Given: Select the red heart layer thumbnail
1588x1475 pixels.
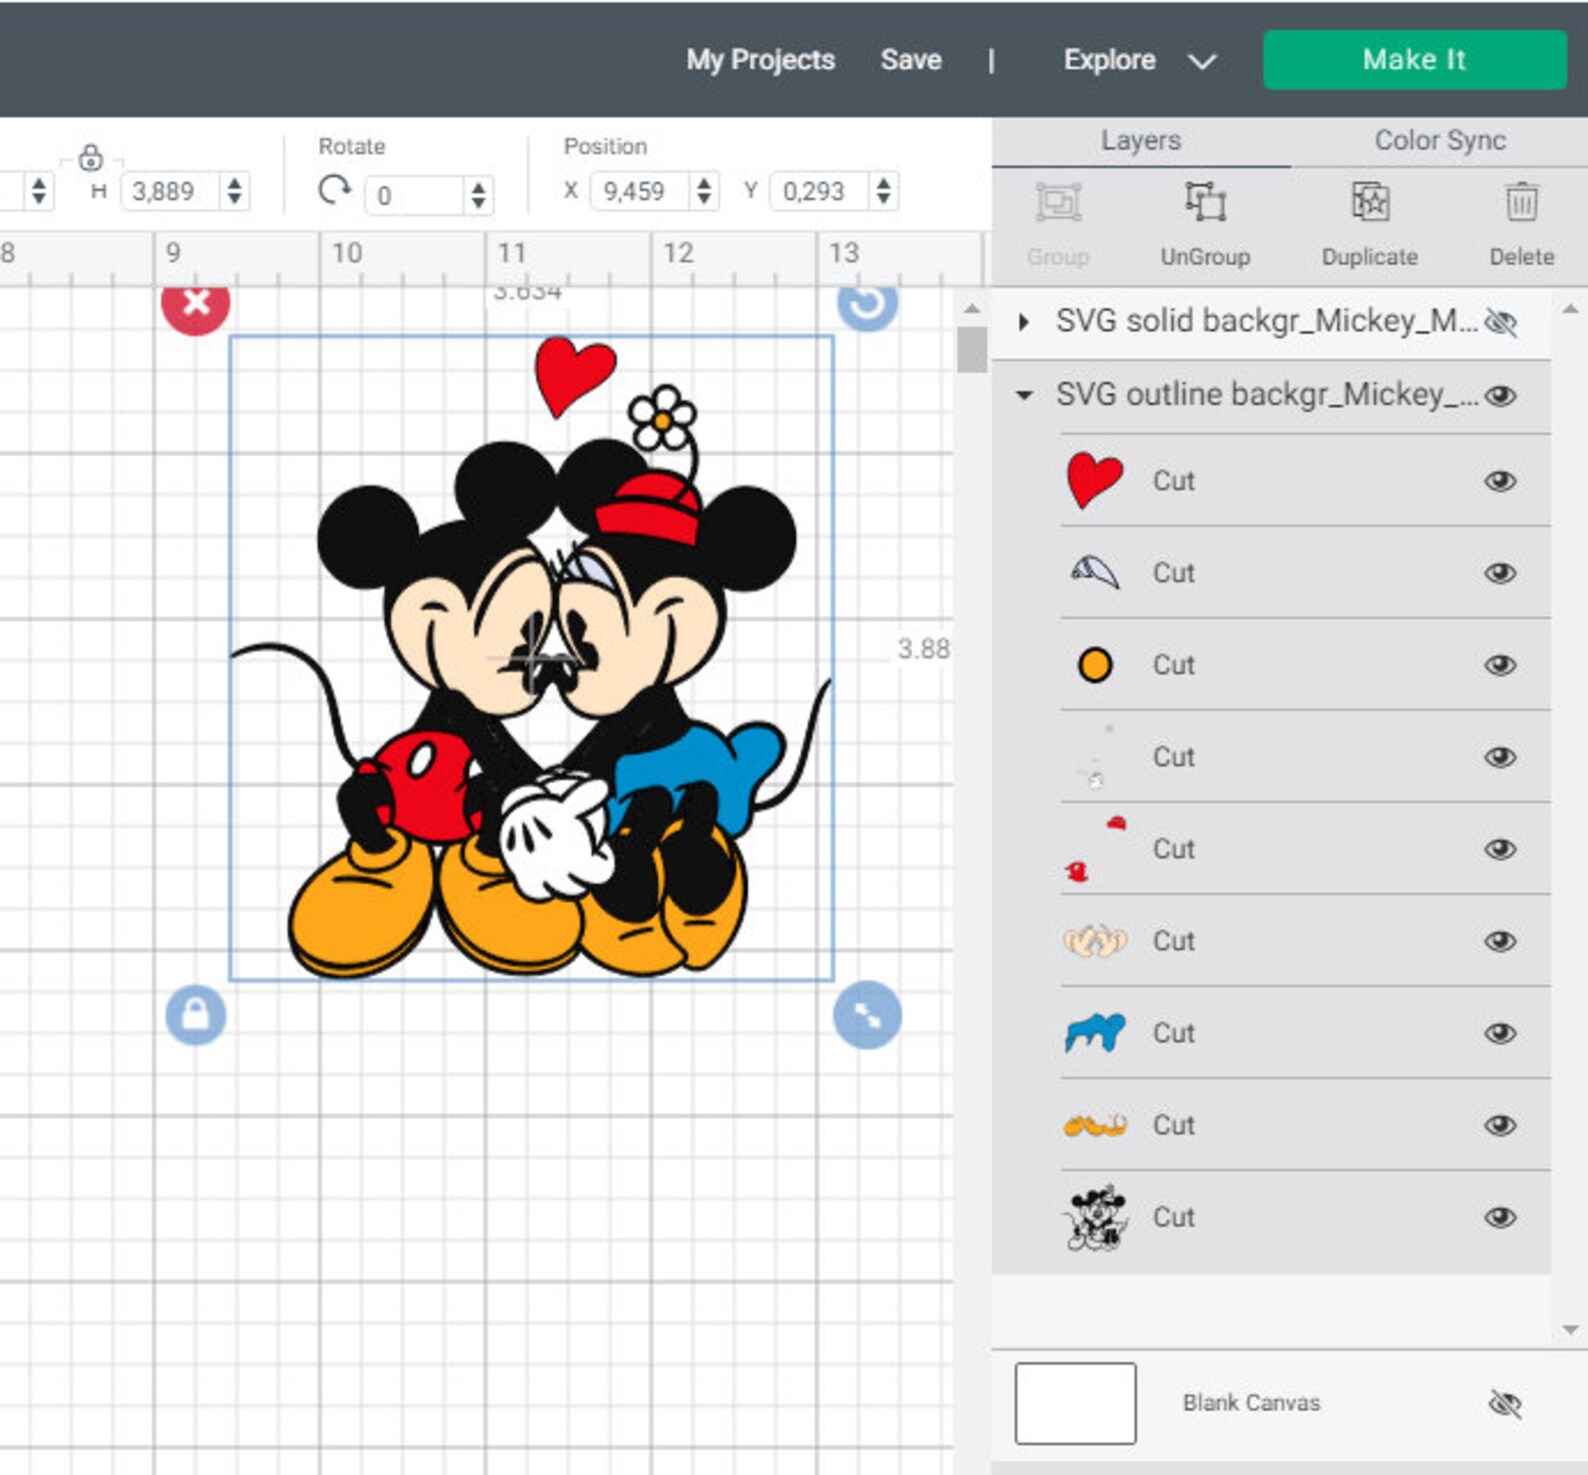Looking at the screenshot, I should (x=1095, y=480).
